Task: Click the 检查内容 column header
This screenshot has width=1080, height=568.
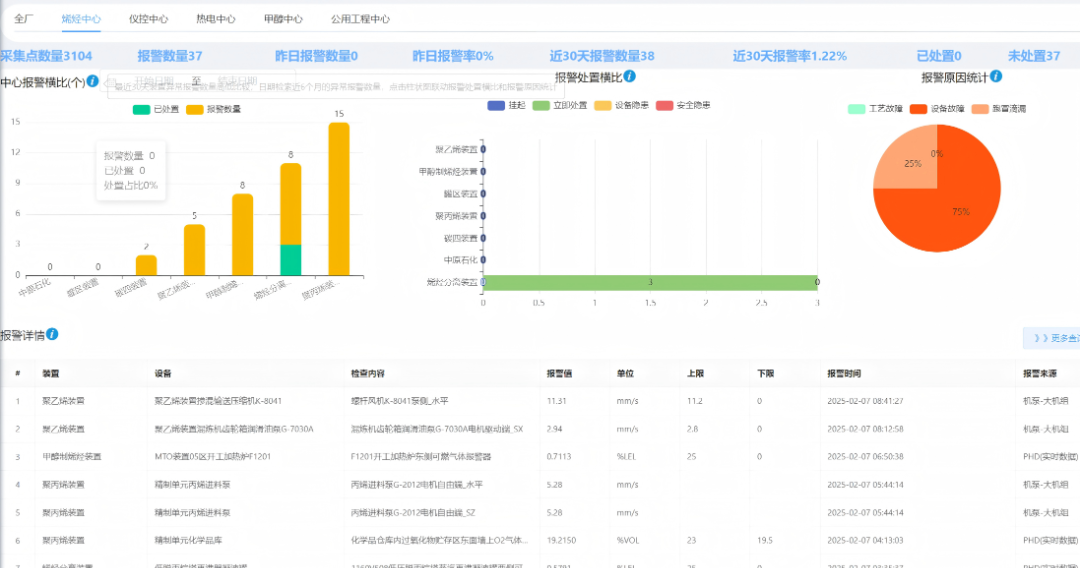Action: (x=368, y=374)
